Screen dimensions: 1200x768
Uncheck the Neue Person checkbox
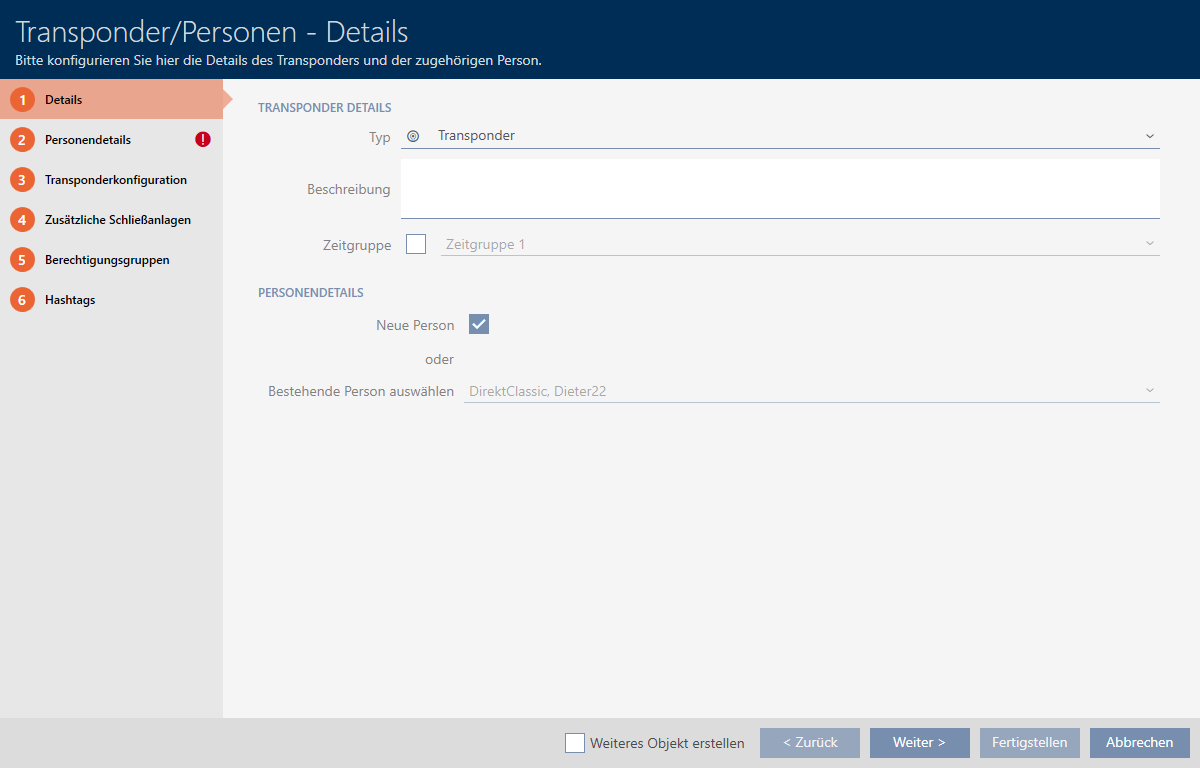pos(479,324)
